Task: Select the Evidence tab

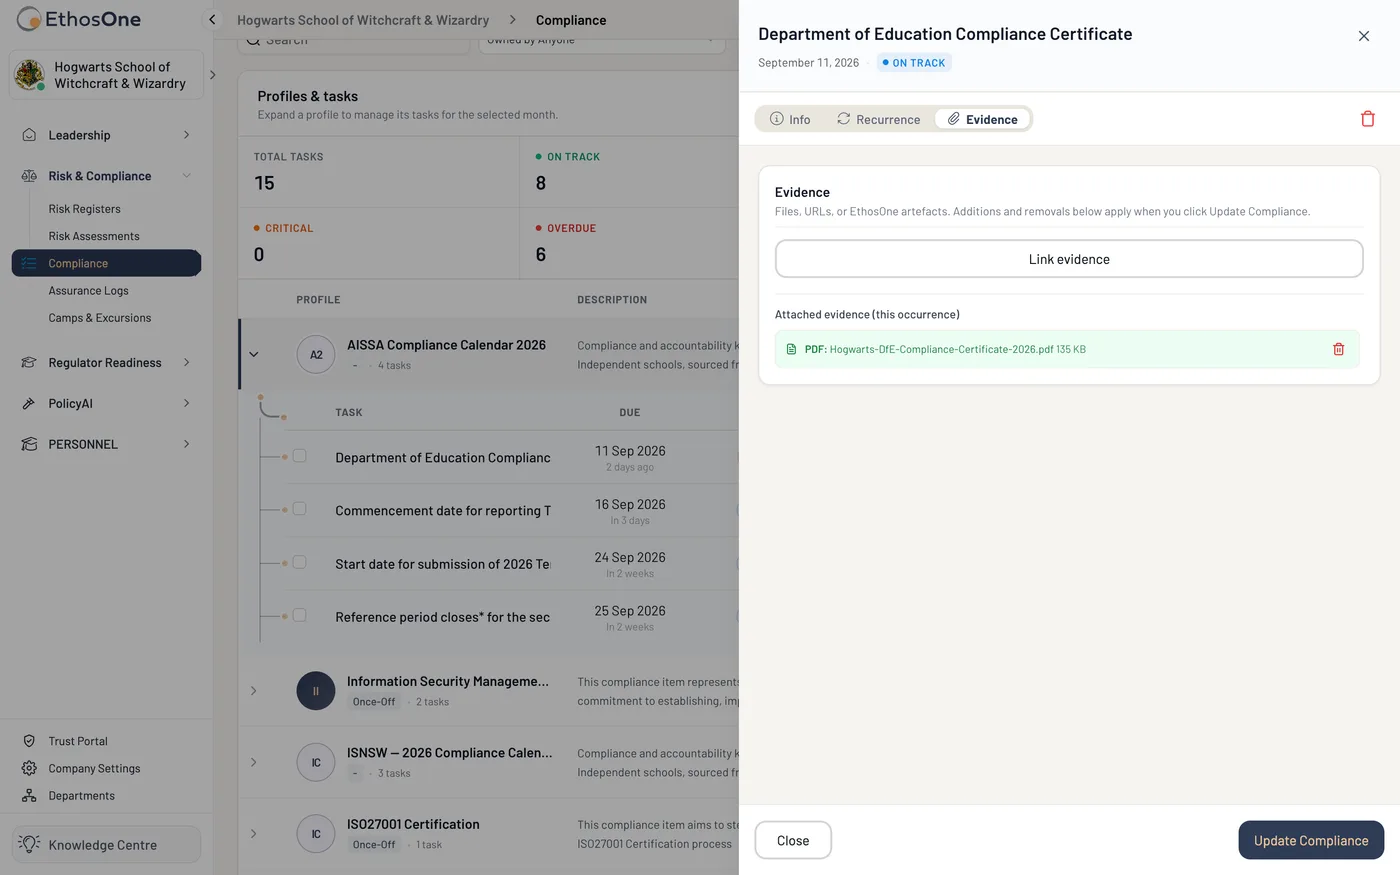Action: [x=983, y=119]
